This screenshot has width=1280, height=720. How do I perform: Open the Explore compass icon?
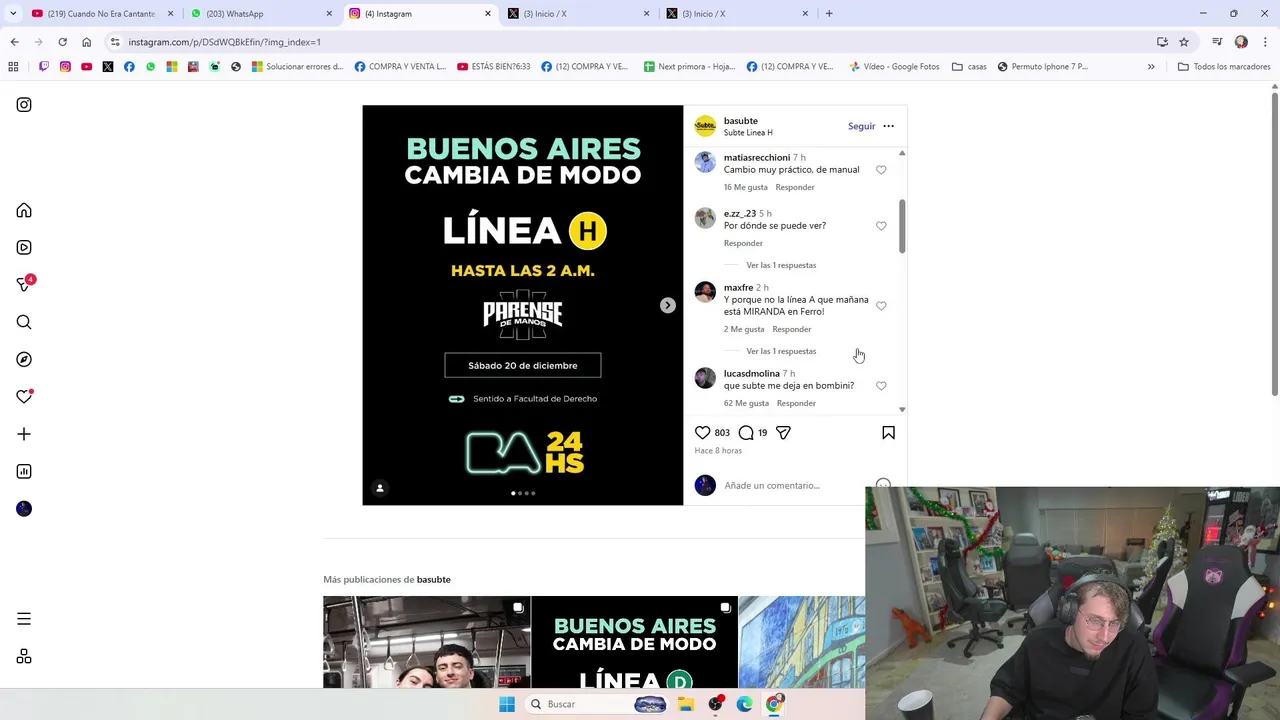24,359
